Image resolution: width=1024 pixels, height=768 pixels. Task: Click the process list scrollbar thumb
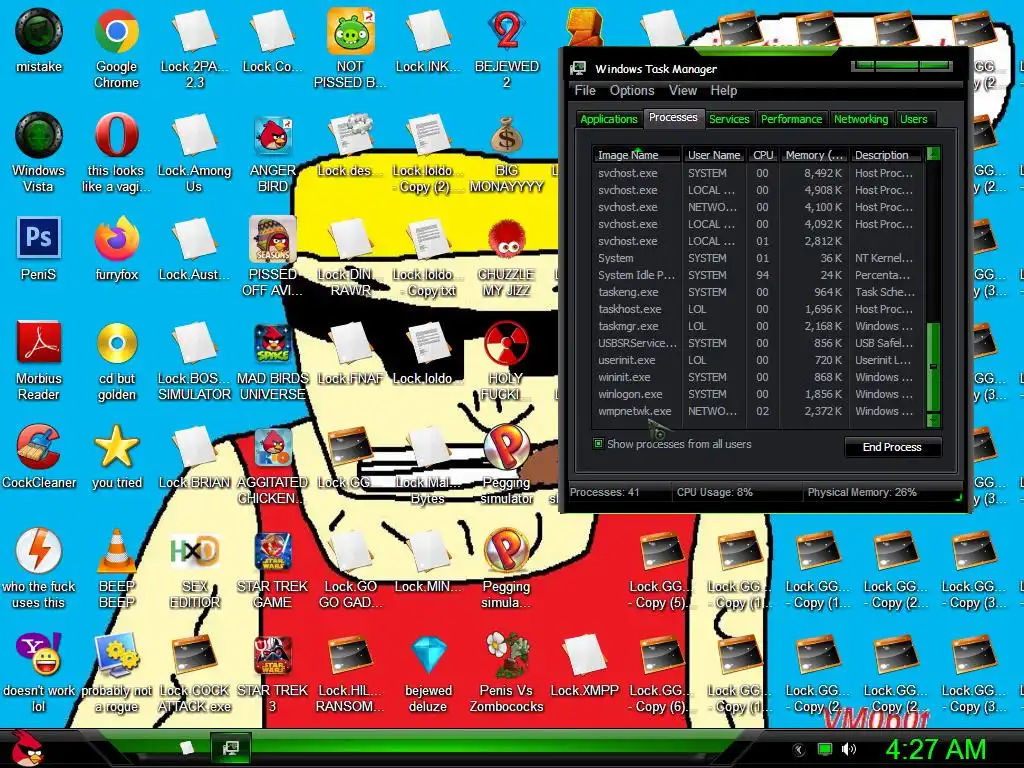933,367
